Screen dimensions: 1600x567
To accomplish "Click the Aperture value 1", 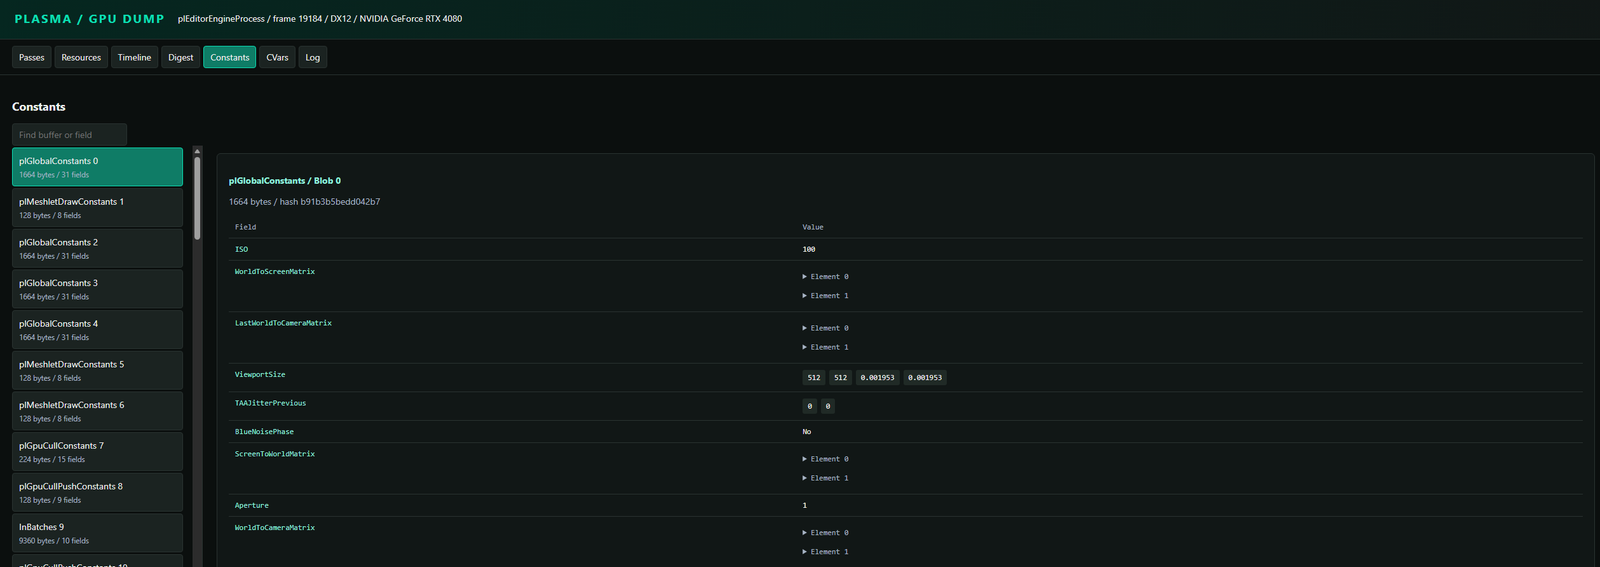I will point(804,505).
